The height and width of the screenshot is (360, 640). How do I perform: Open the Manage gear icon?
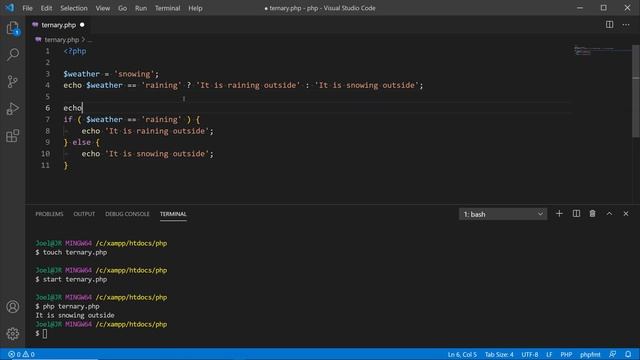pyautogui.click(x=13, y=333)
